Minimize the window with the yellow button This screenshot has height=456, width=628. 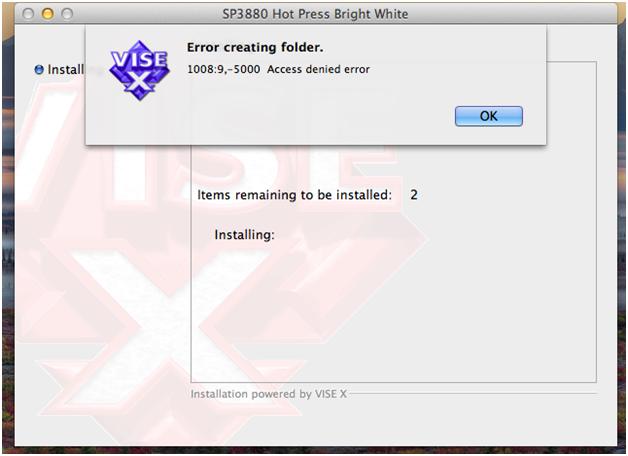pyautogui.click(x=48, y=14)
